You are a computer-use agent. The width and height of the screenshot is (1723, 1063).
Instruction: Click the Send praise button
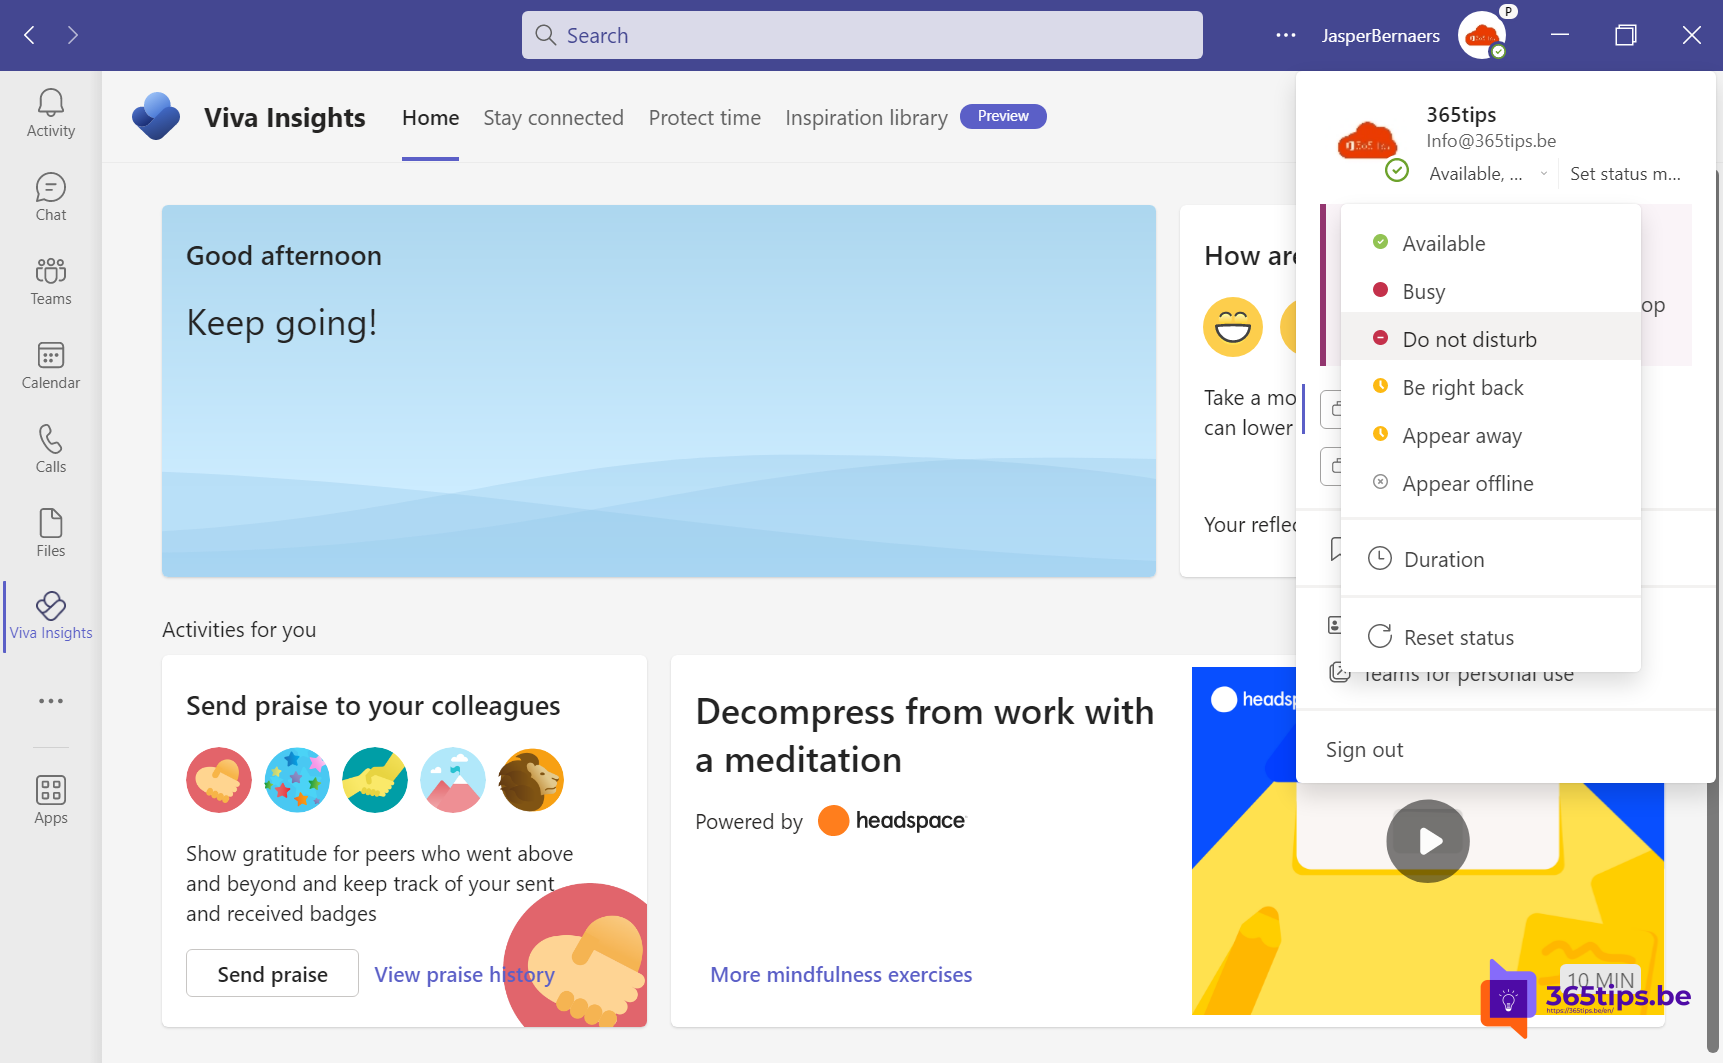272,973
